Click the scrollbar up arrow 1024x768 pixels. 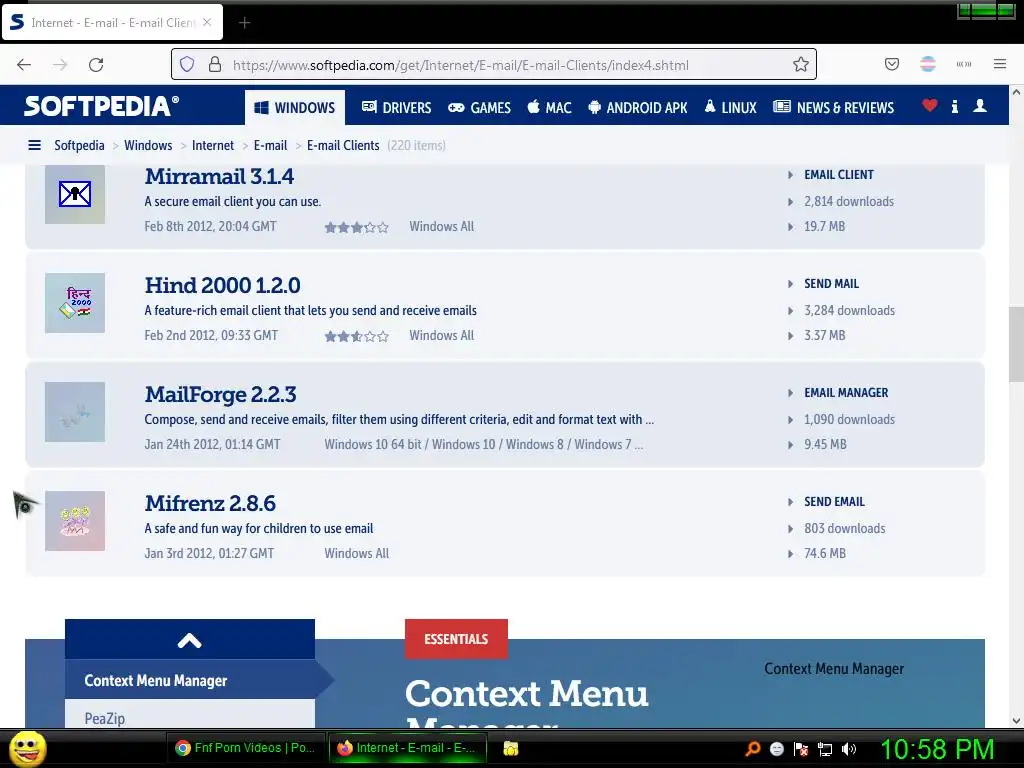click(x=1016, y=92)
